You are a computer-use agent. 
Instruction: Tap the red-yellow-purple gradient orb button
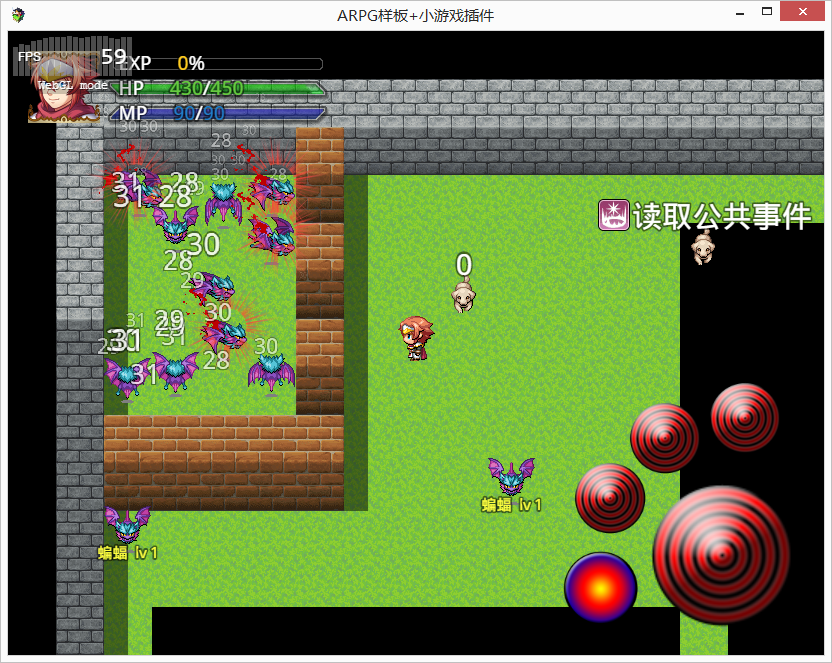point(601,587)
